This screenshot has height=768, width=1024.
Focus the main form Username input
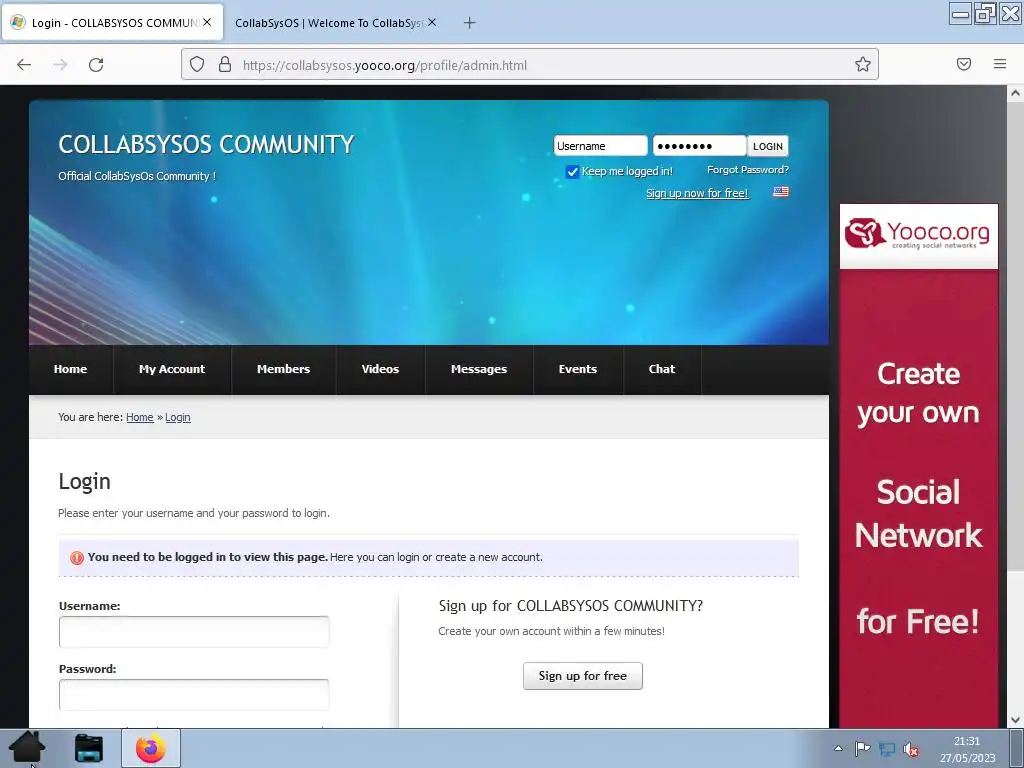tap(194, 632)
